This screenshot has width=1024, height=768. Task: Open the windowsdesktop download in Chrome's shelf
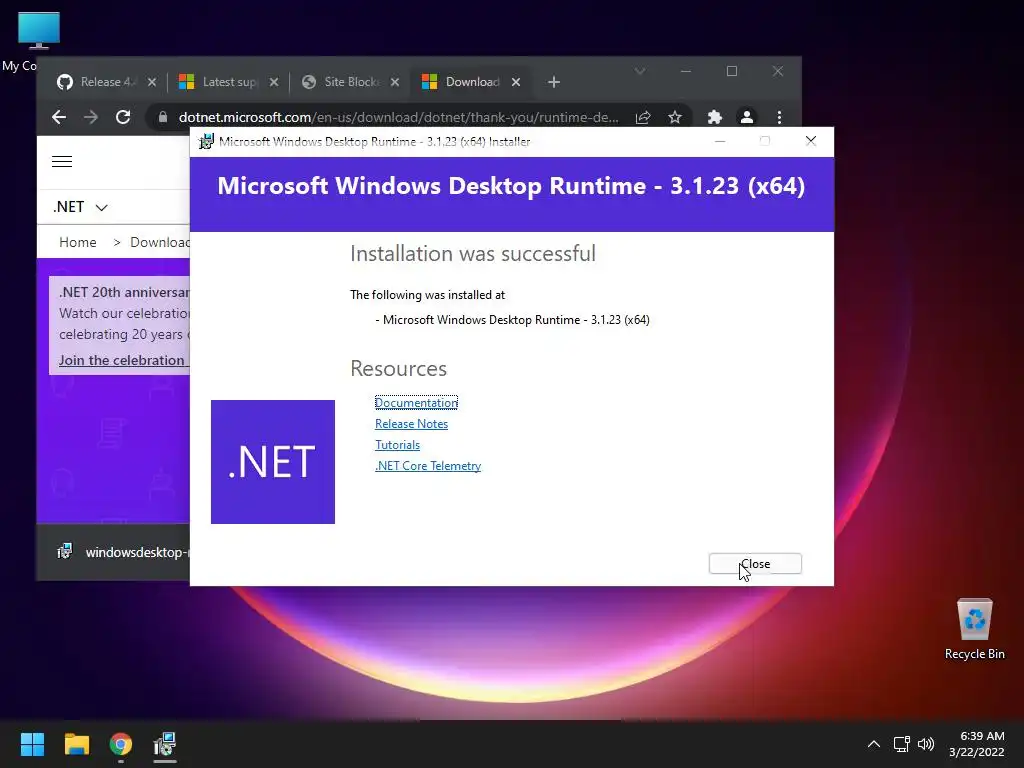coord(124,552)
